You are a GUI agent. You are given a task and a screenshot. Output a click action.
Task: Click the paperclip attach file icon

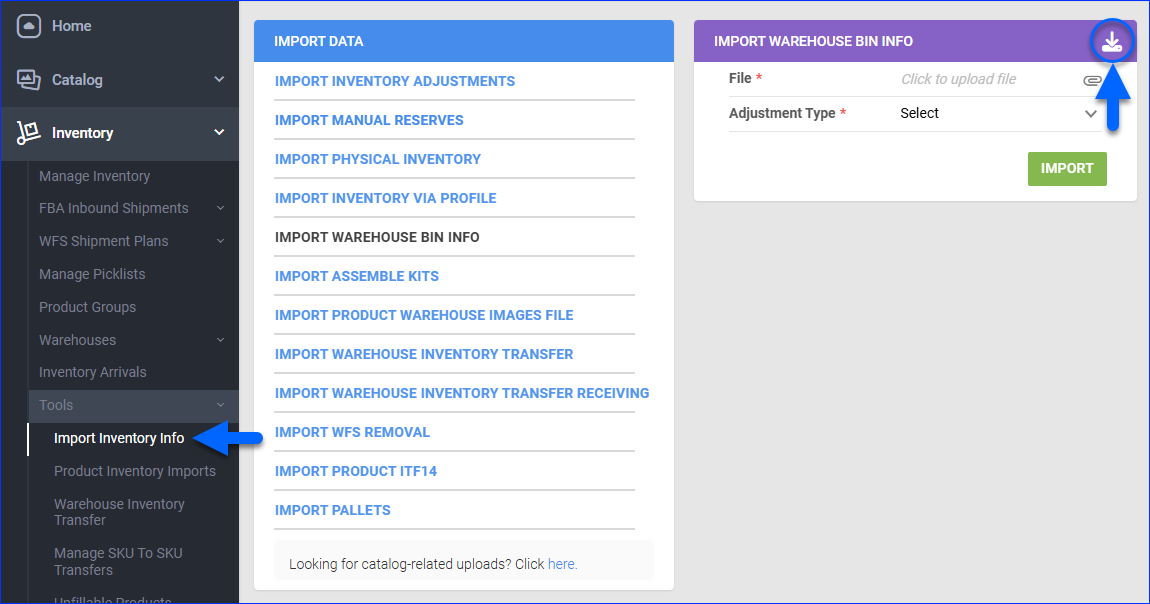point(1091,80)
